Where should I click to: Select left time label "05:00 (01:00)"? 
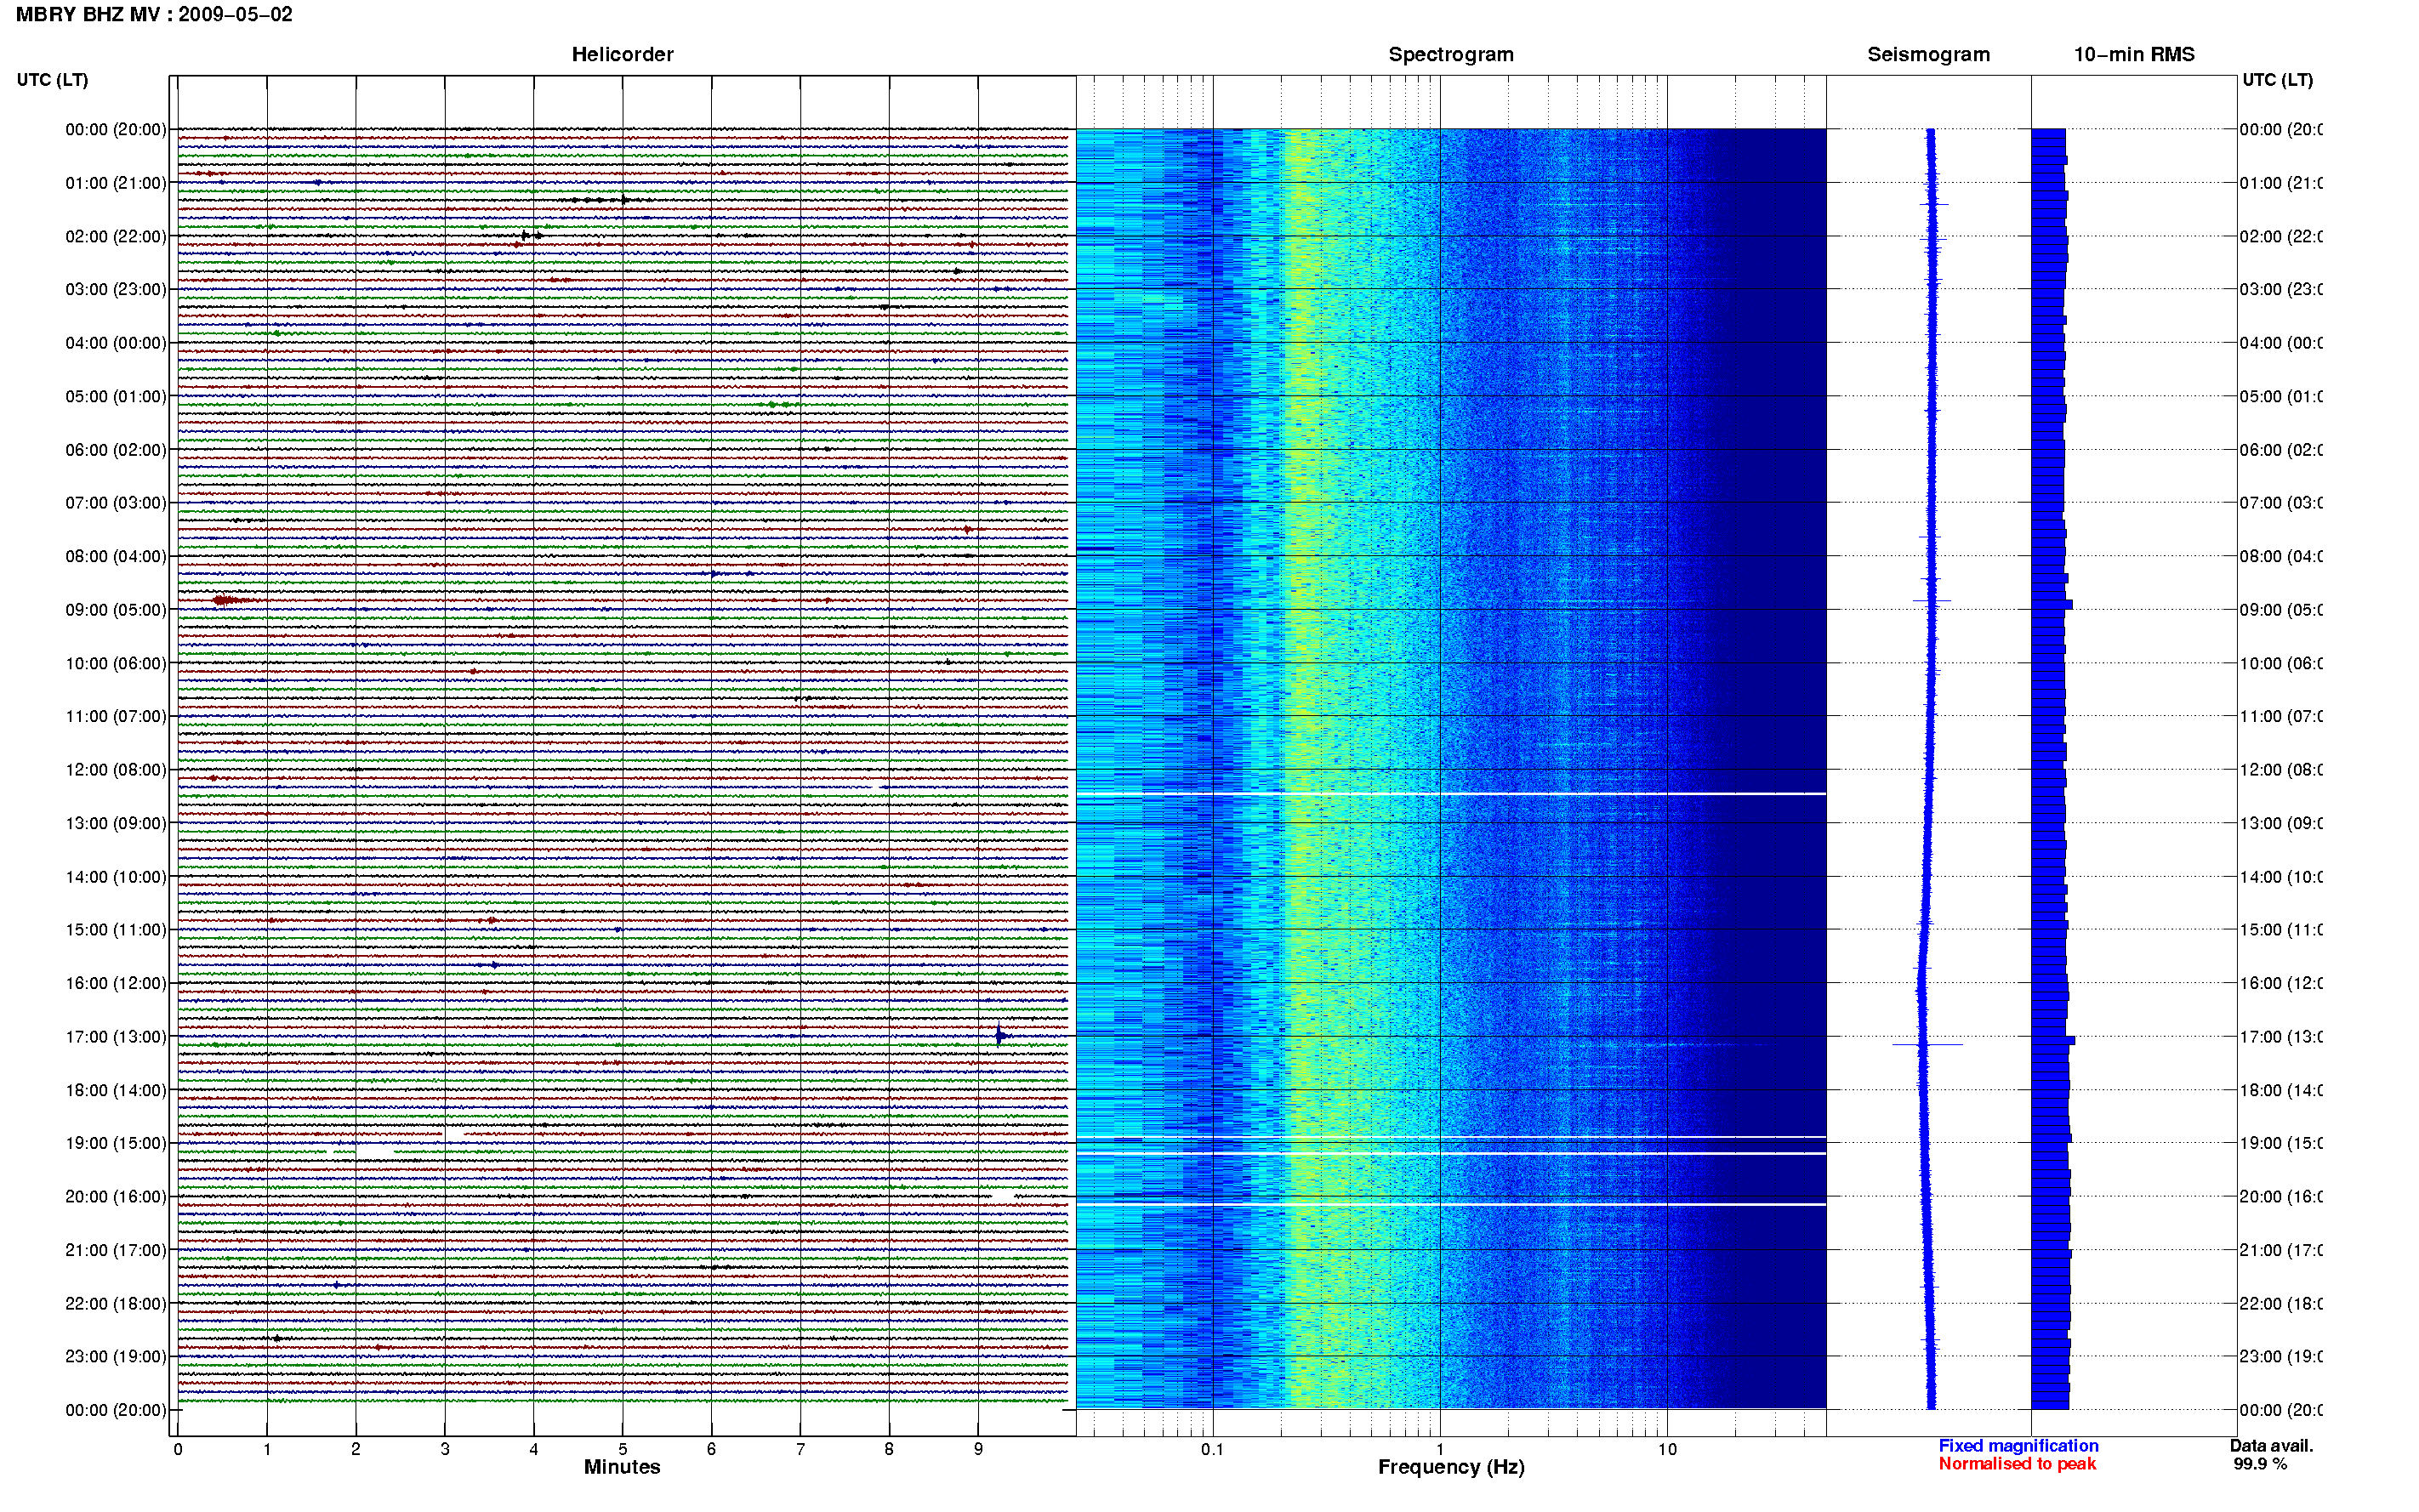115,397
